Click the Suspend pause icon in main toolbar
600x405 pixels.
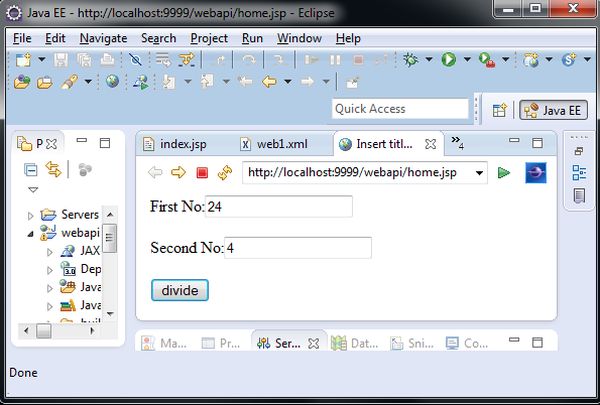tap(335, 60)
